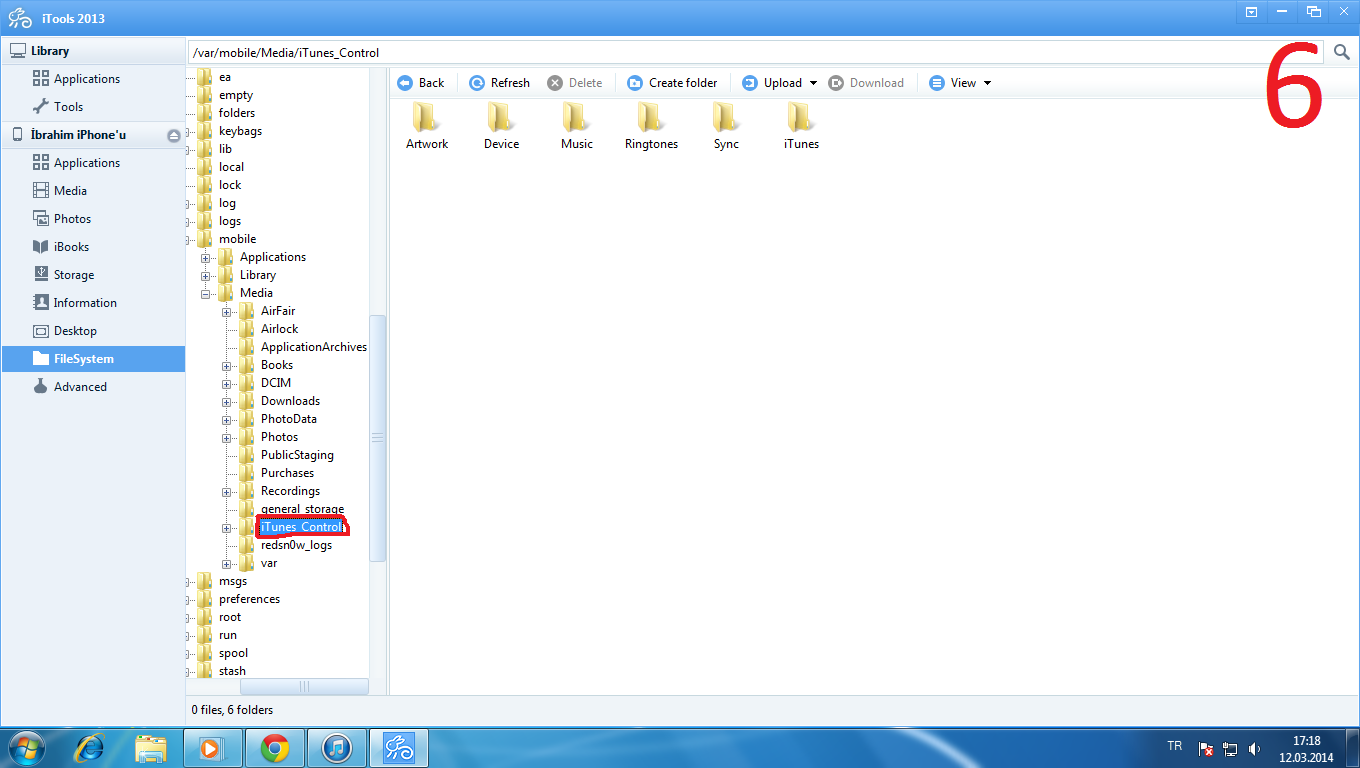1360x768 pixels.
Task: Open Photos section in sidebar
Action: [93, 219]
